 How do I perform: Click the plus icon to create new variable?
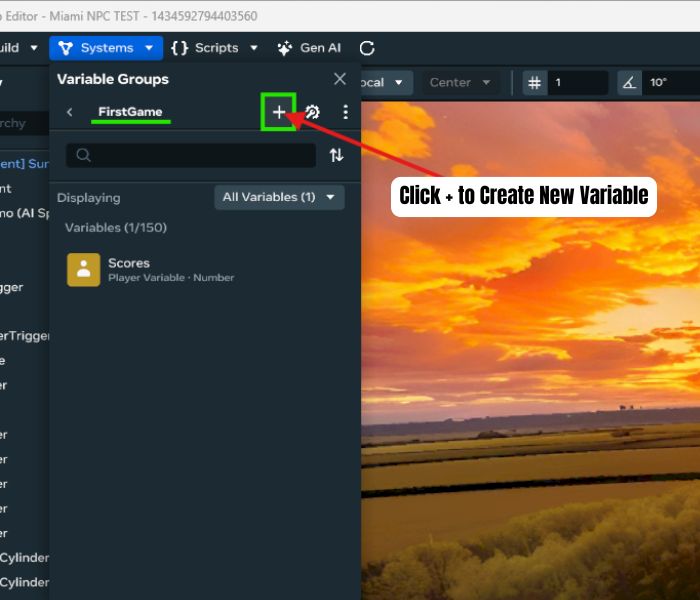(279, 112)
